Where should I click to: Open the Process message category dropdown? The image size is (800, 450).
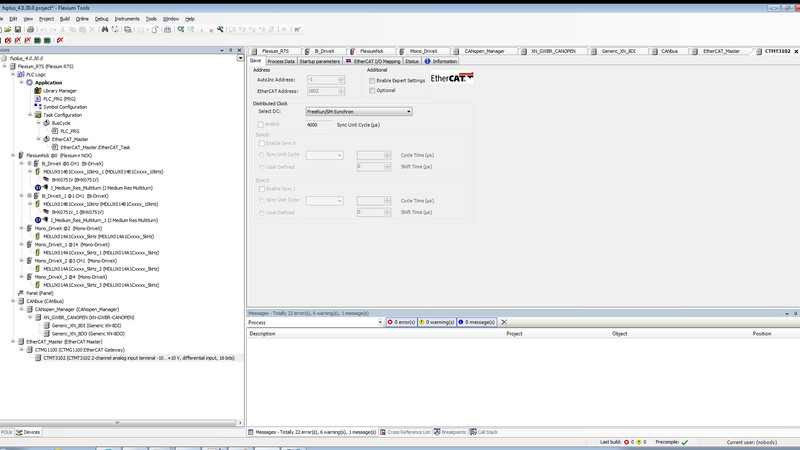point(380,322)
